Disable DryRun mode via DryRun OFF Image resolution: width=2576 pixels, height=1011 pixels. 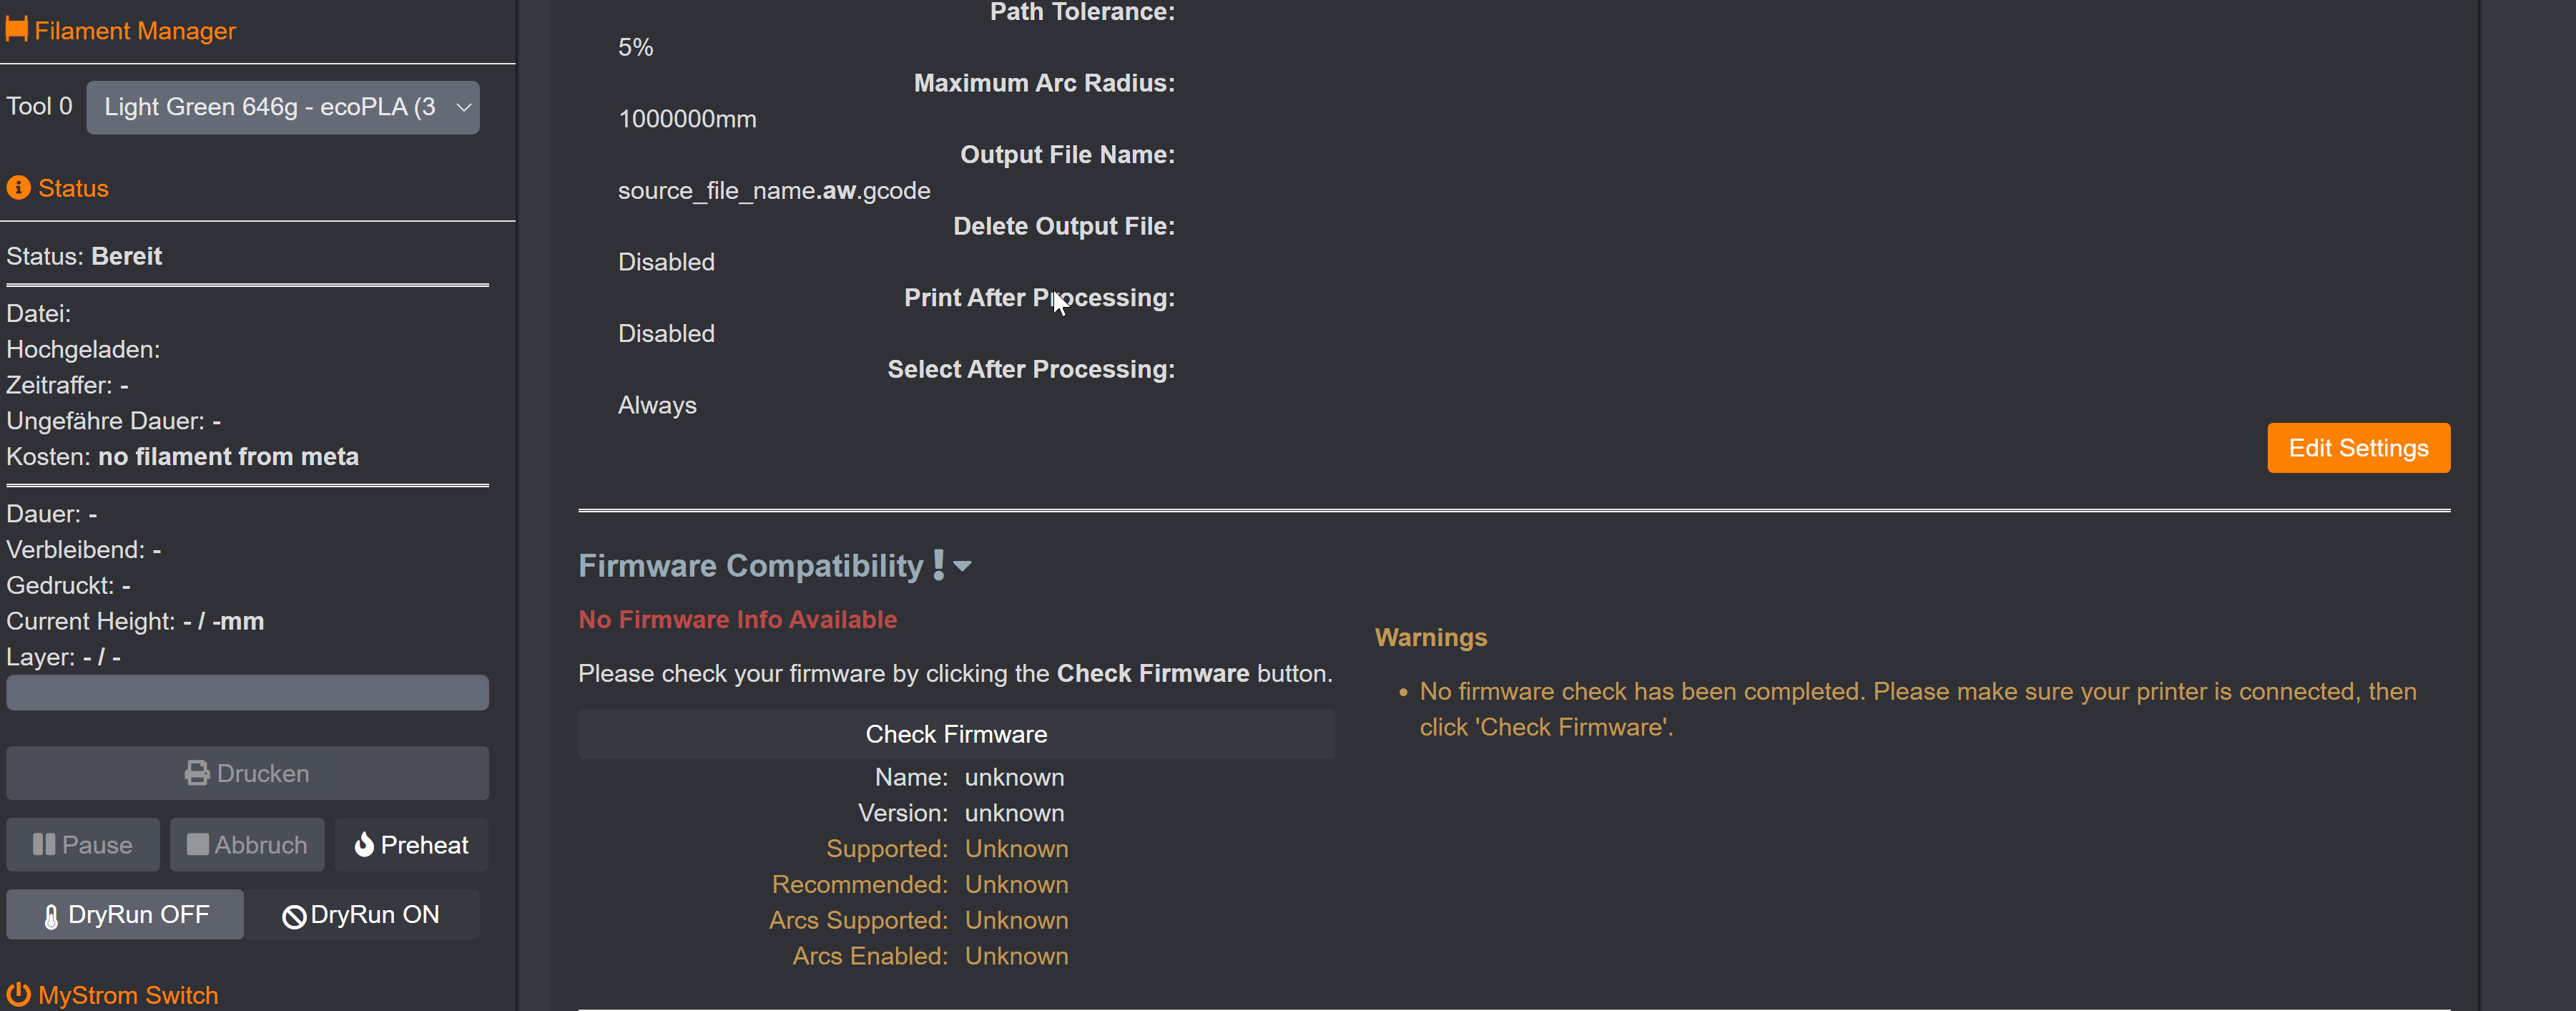point(124,913)
